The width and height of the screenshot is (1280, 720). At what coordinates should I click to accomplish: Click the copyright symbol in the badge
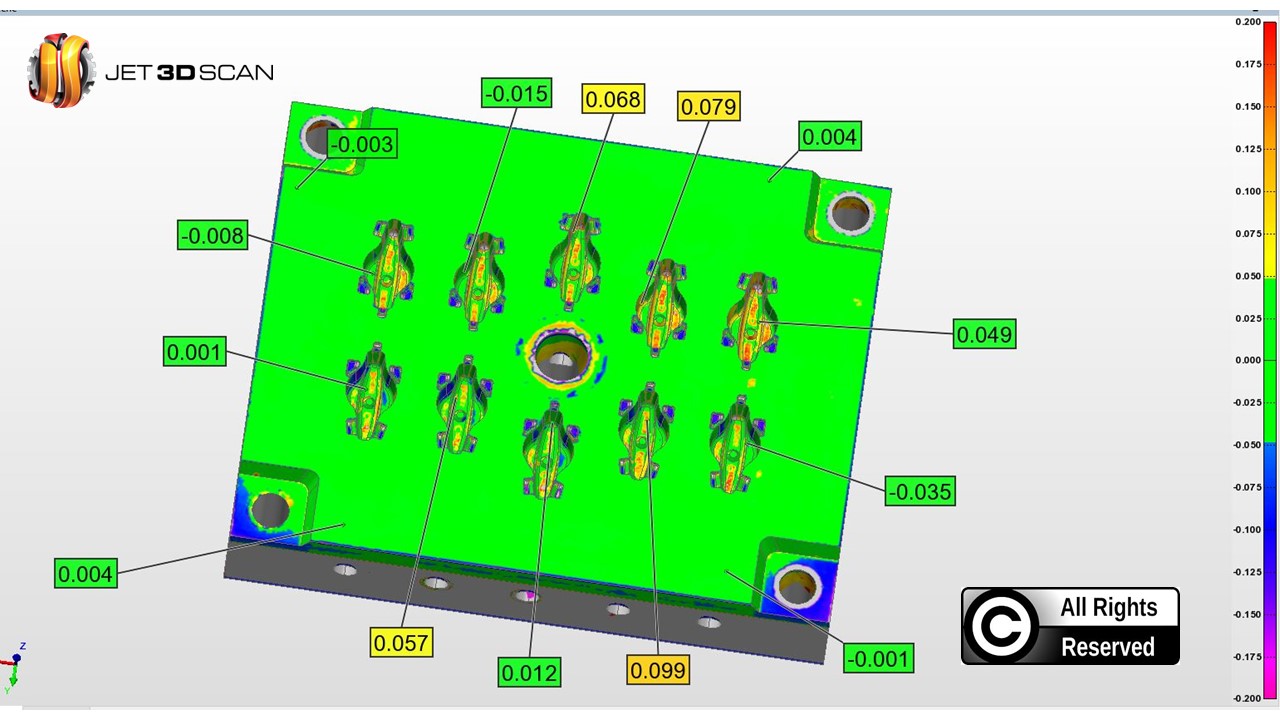click(x=999, y=627)
